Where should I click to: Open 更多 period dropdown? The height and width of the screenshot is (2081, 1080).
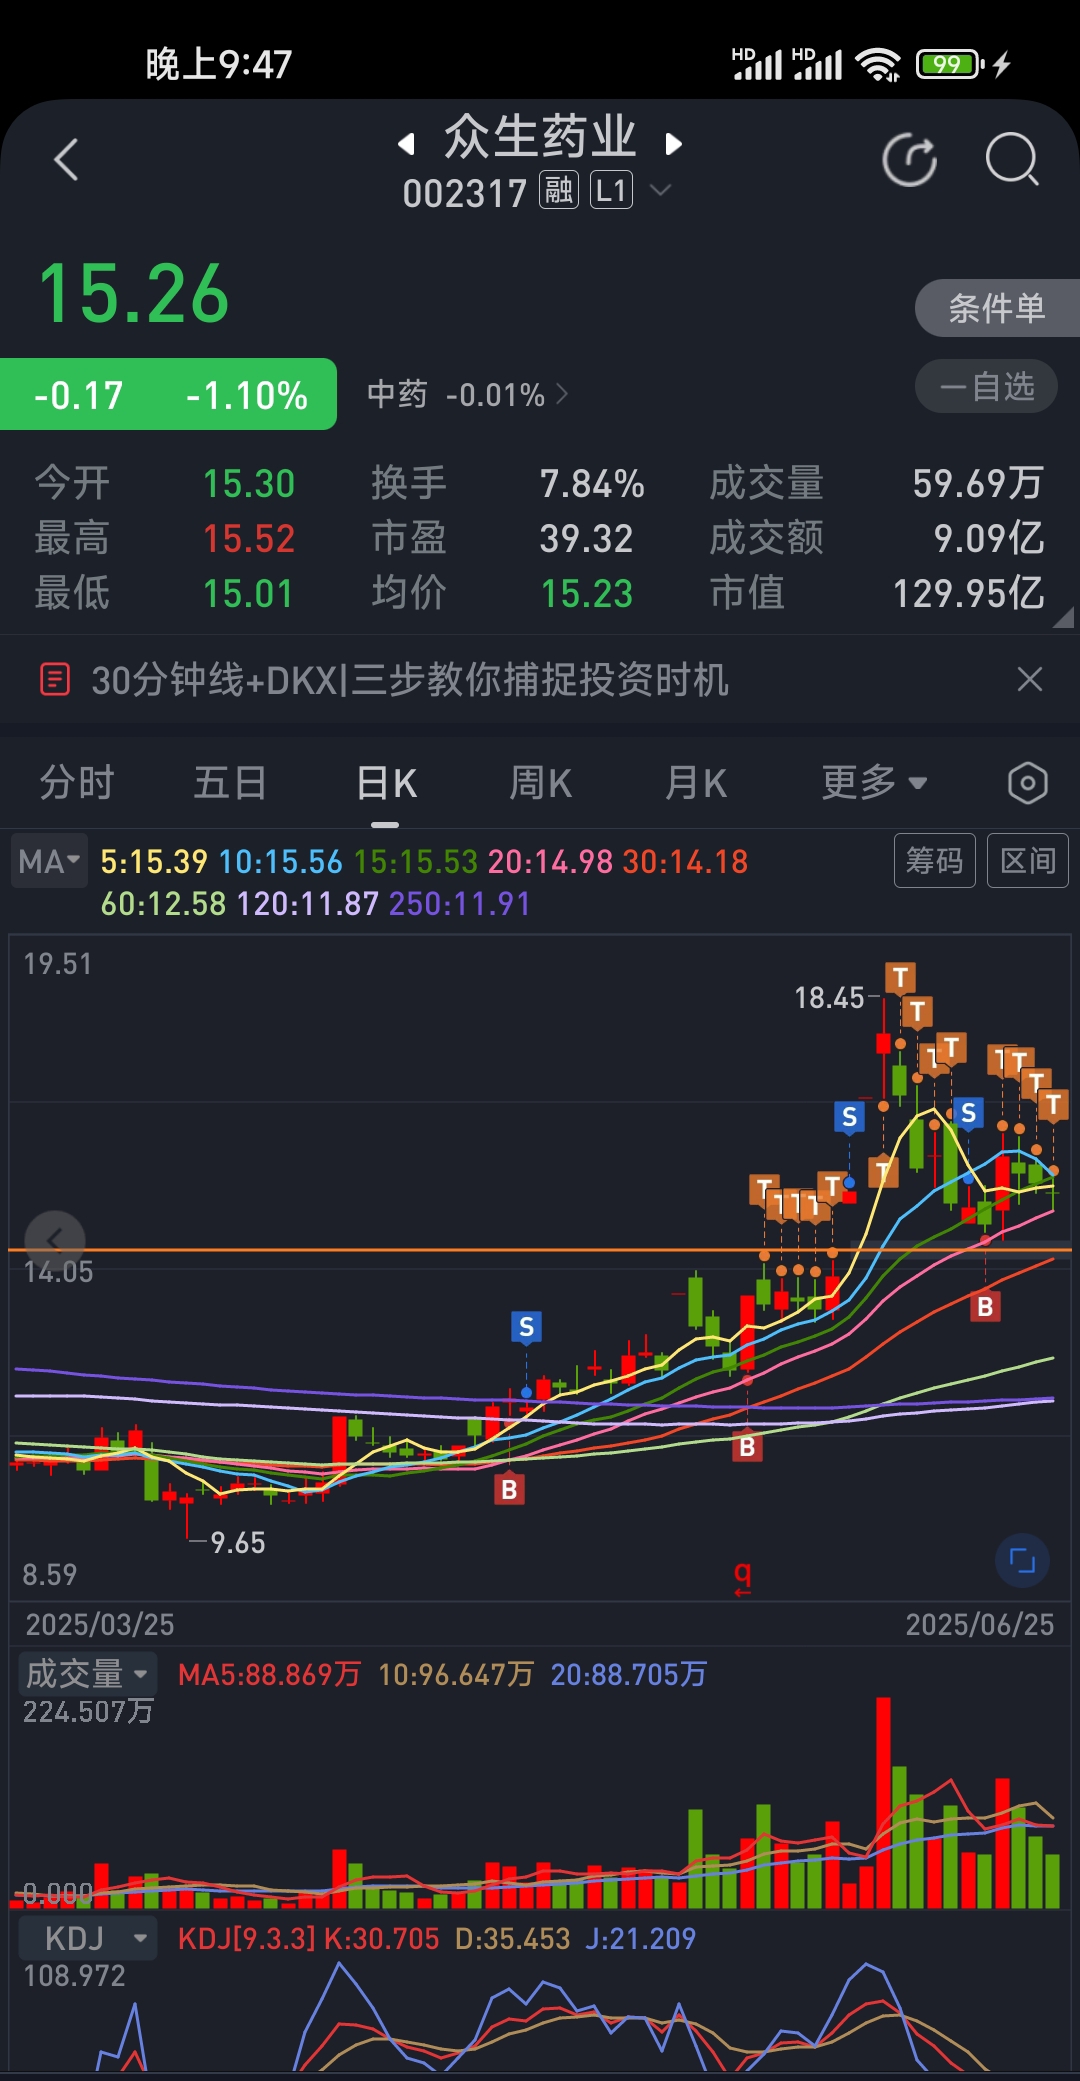click(874, 783)
